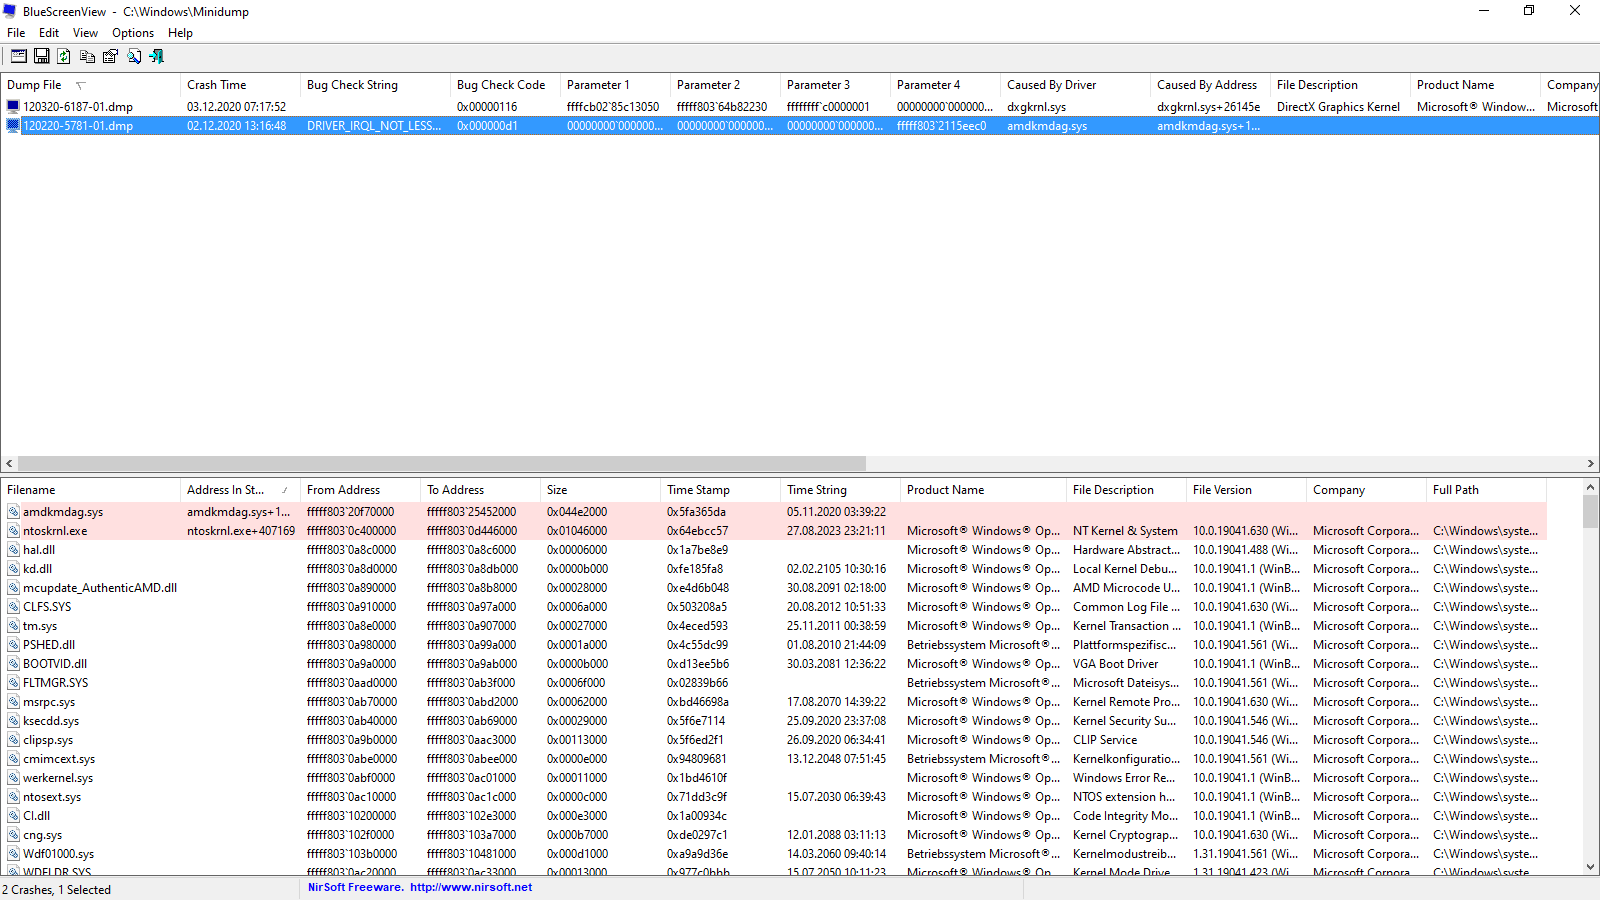
Task: Click the Full Path column header
Action: 1486,490
